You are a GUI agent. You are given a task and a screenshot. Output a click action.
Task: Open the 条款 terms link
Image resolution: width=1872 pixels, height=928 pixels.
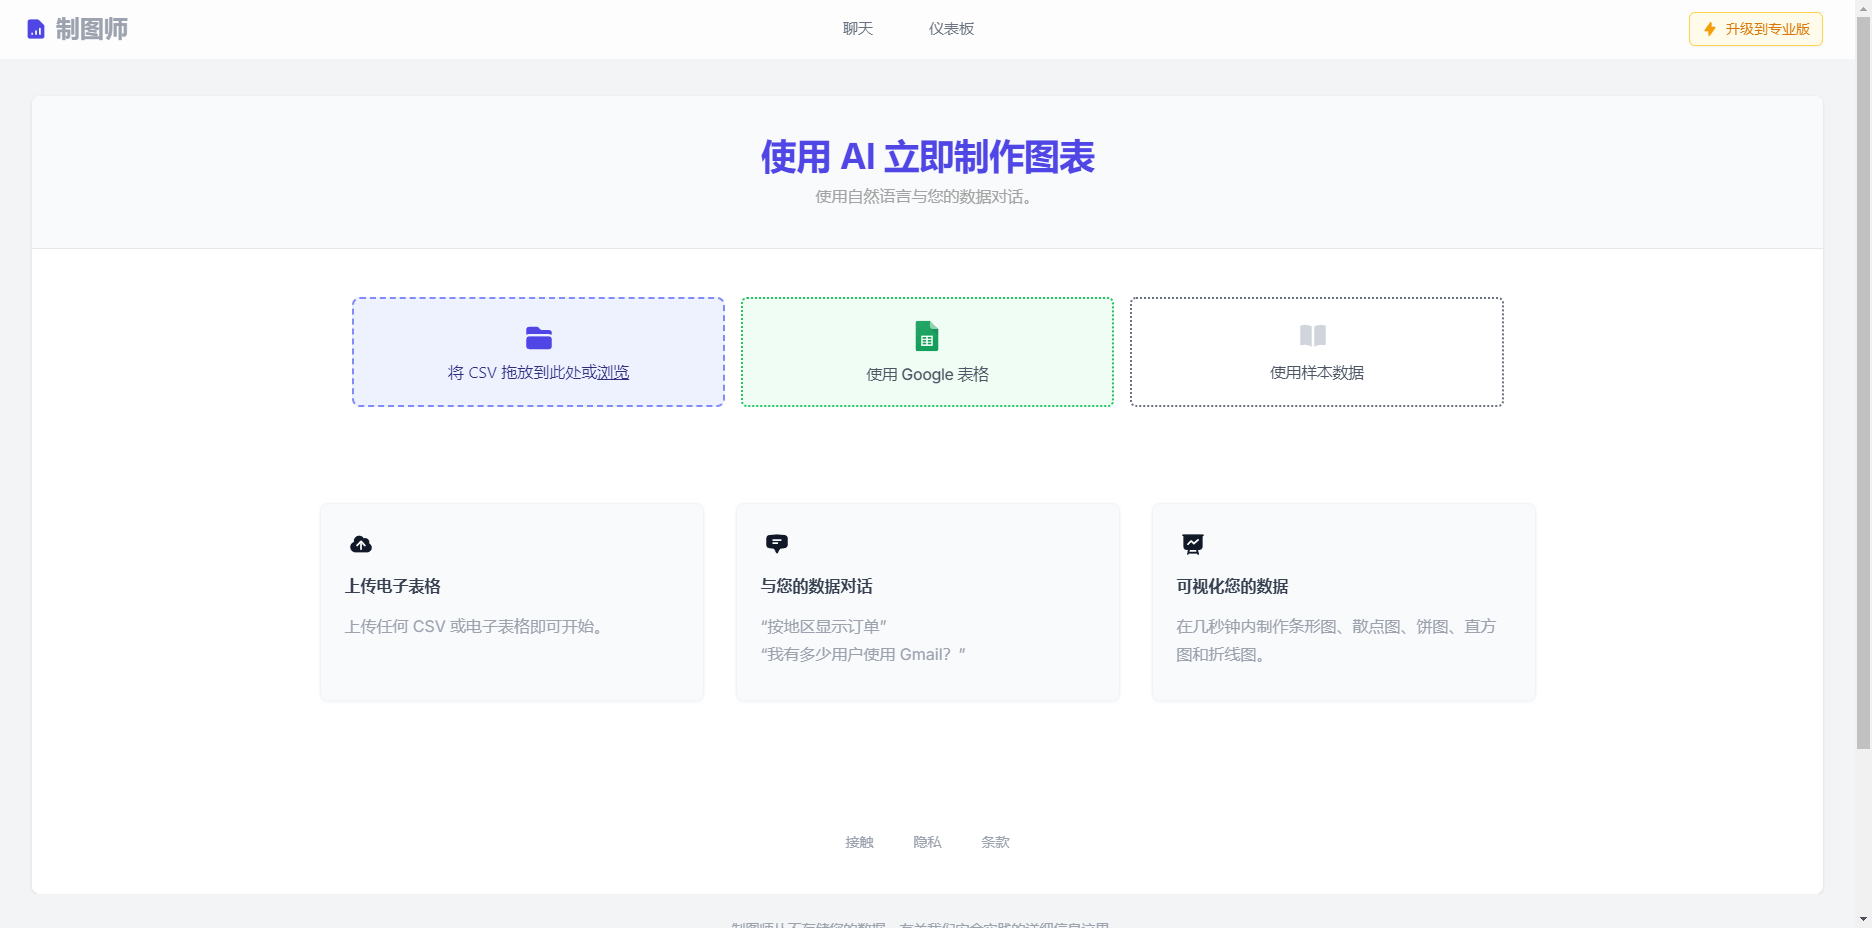coord(995,842)
